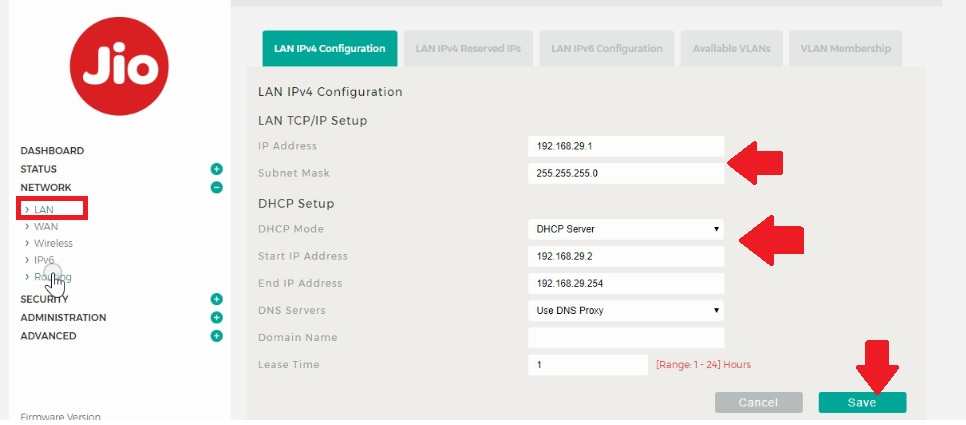
Task: Click the Cancel button
Action: point(758,402)
